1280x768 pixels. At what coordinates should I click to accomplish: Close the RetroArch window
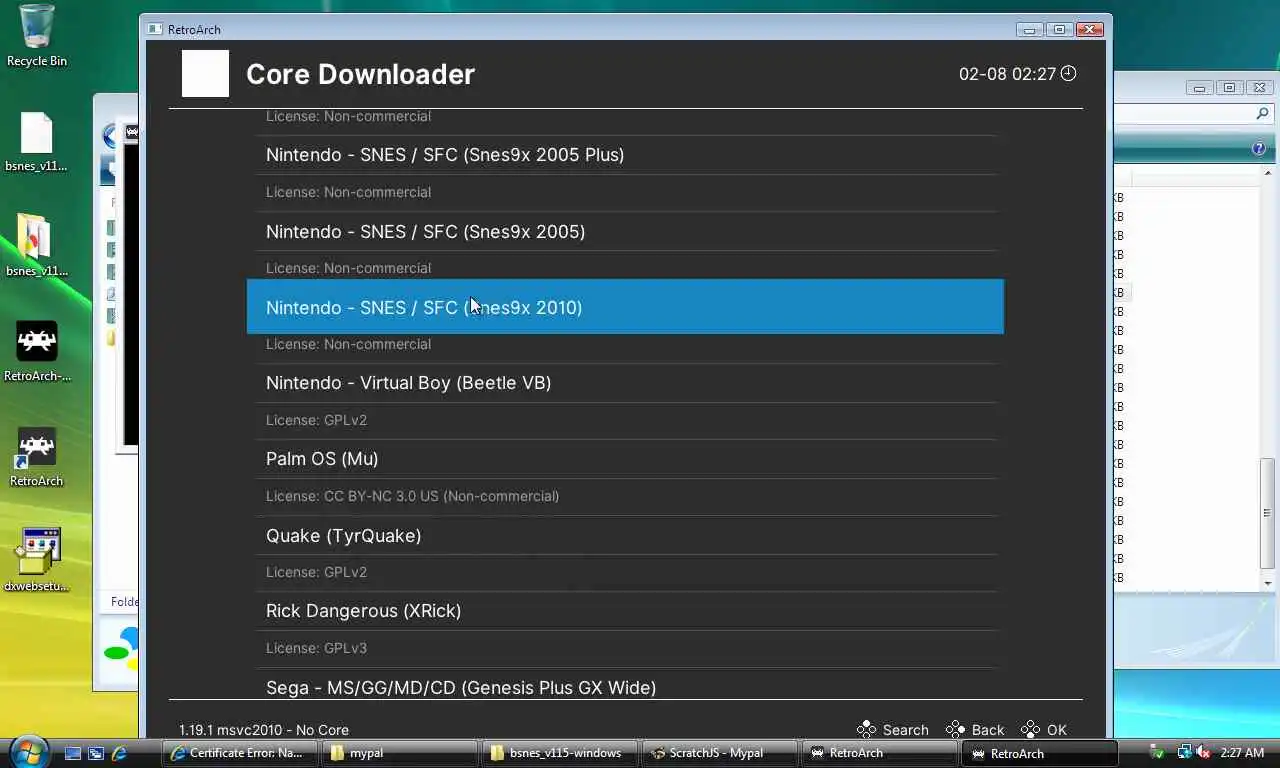(x=1090, y=29)
